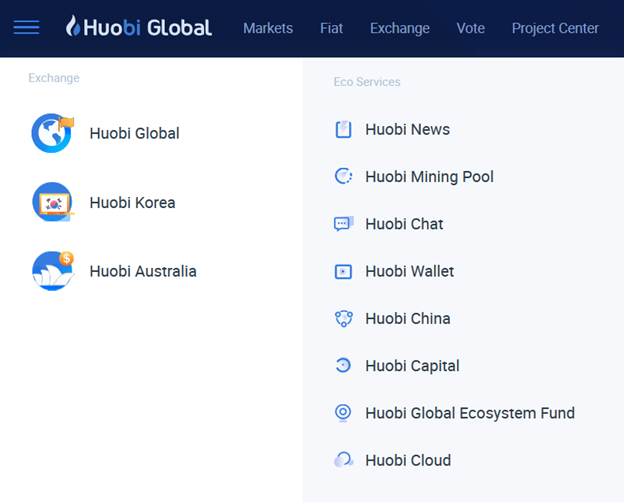Click the Huobi Korea flag icon
The height and width of the screenshot is (502, 624).
[53, 202]
